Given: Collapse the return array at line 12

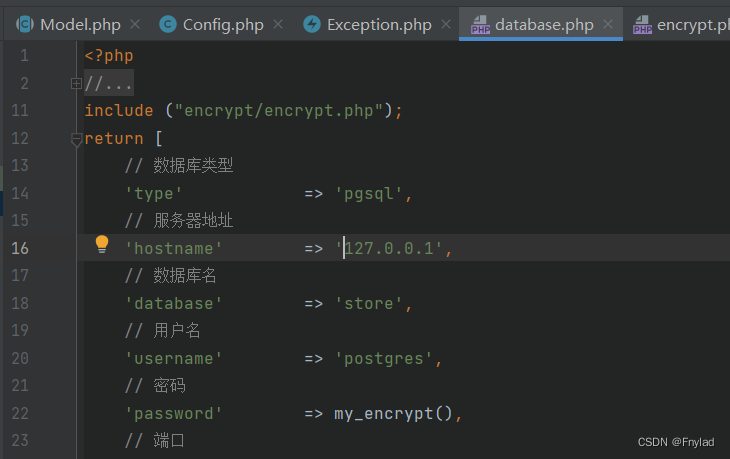Looking at the screenshot, I should (x=76, y=140).
